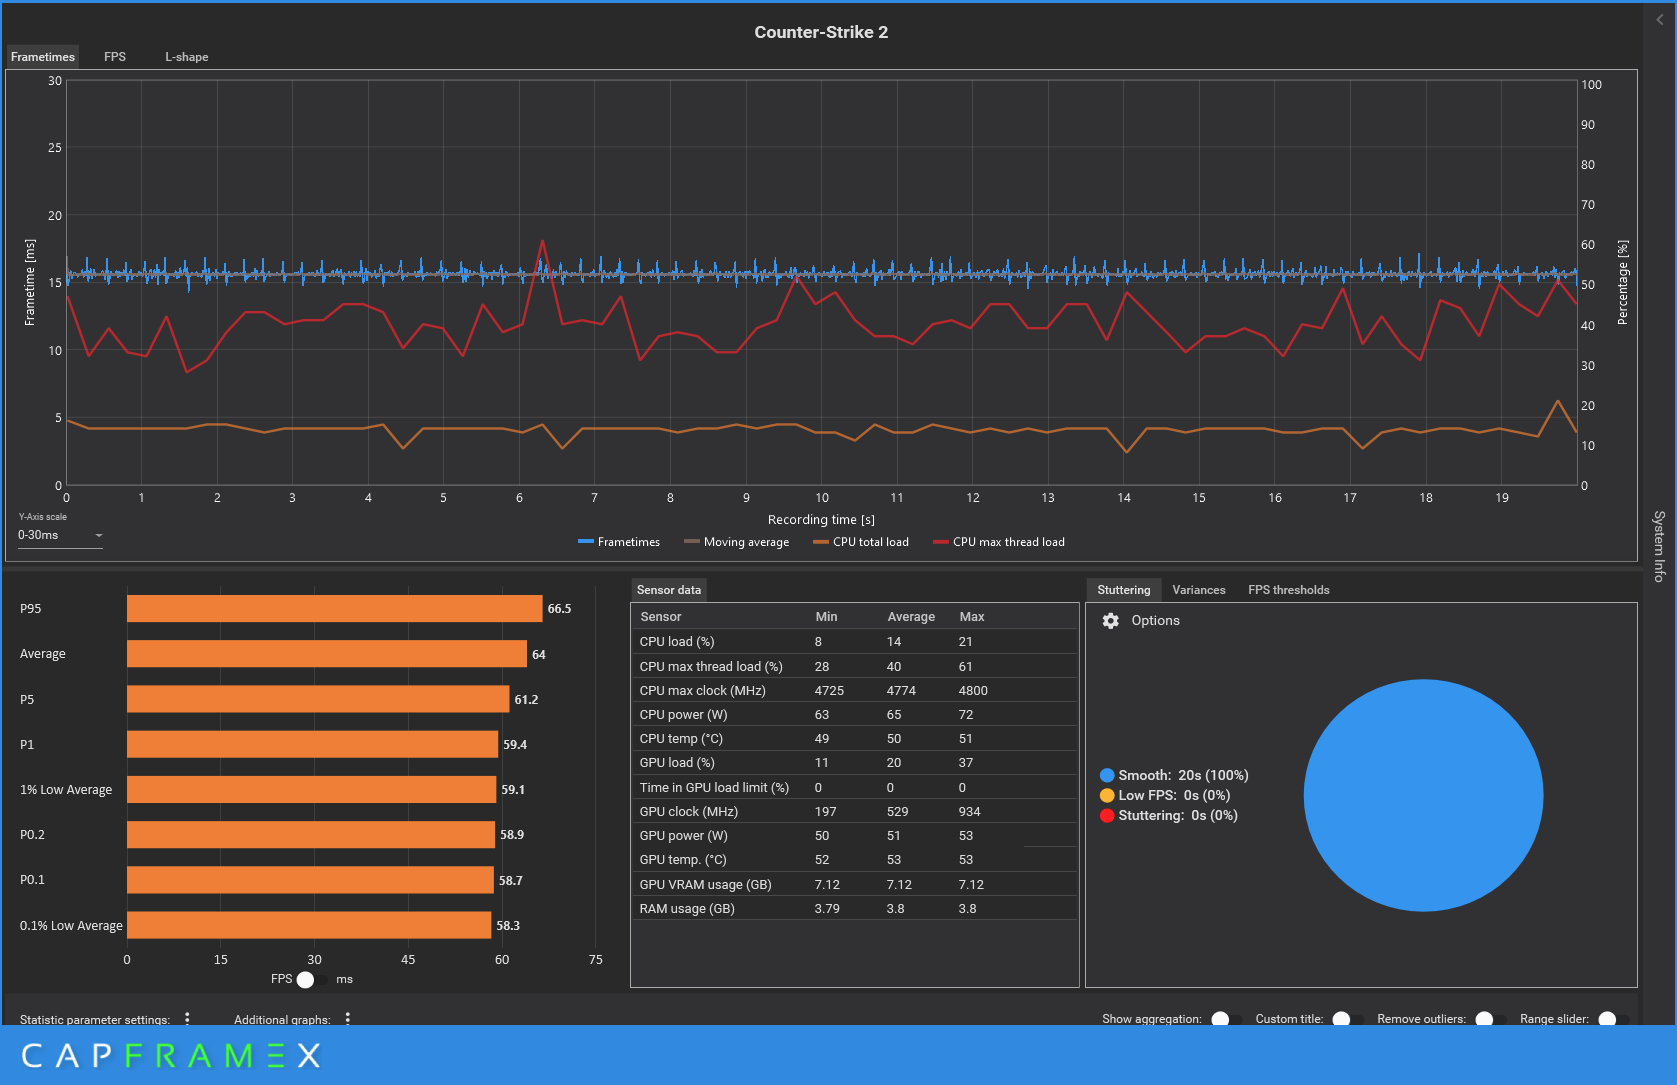
Task: Open the Options label in stuttering panel
Action: tap(1155, 621)
